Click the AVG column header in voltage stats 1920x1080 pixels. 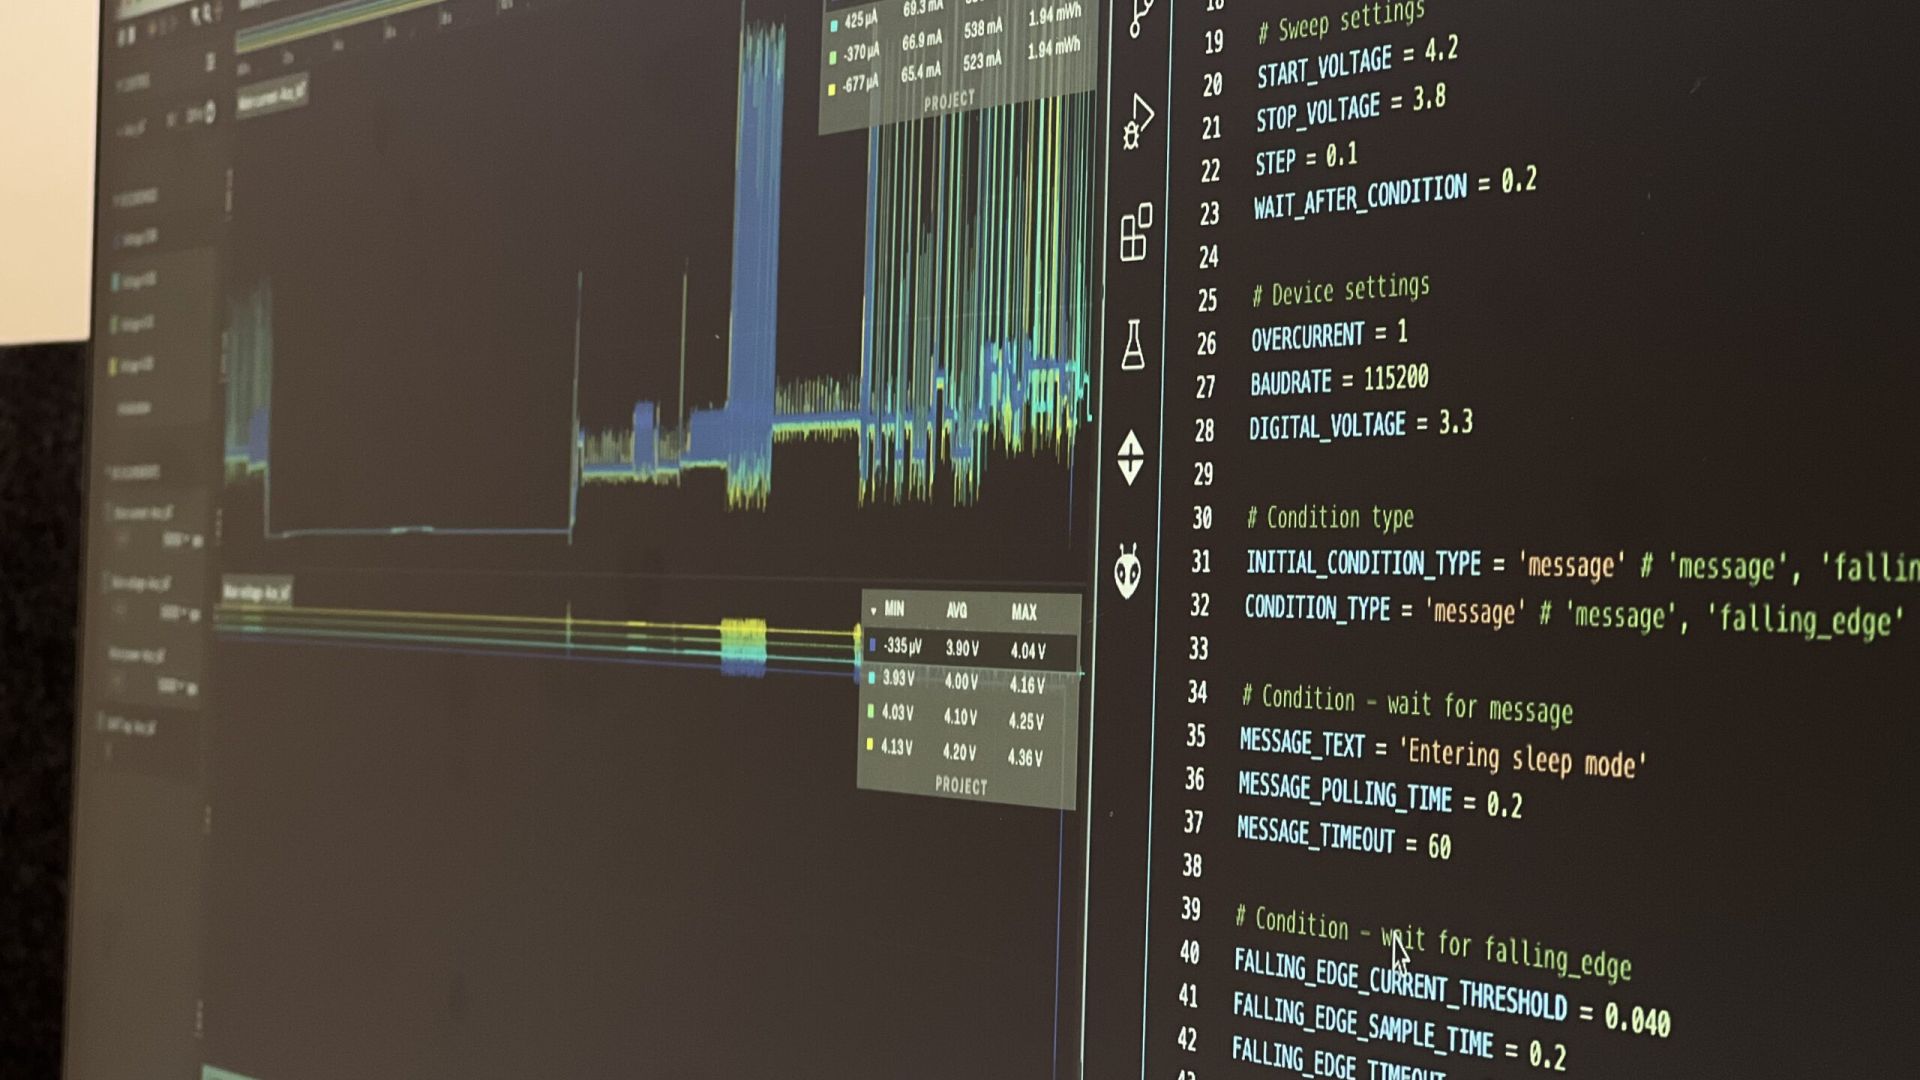(957, 610)
